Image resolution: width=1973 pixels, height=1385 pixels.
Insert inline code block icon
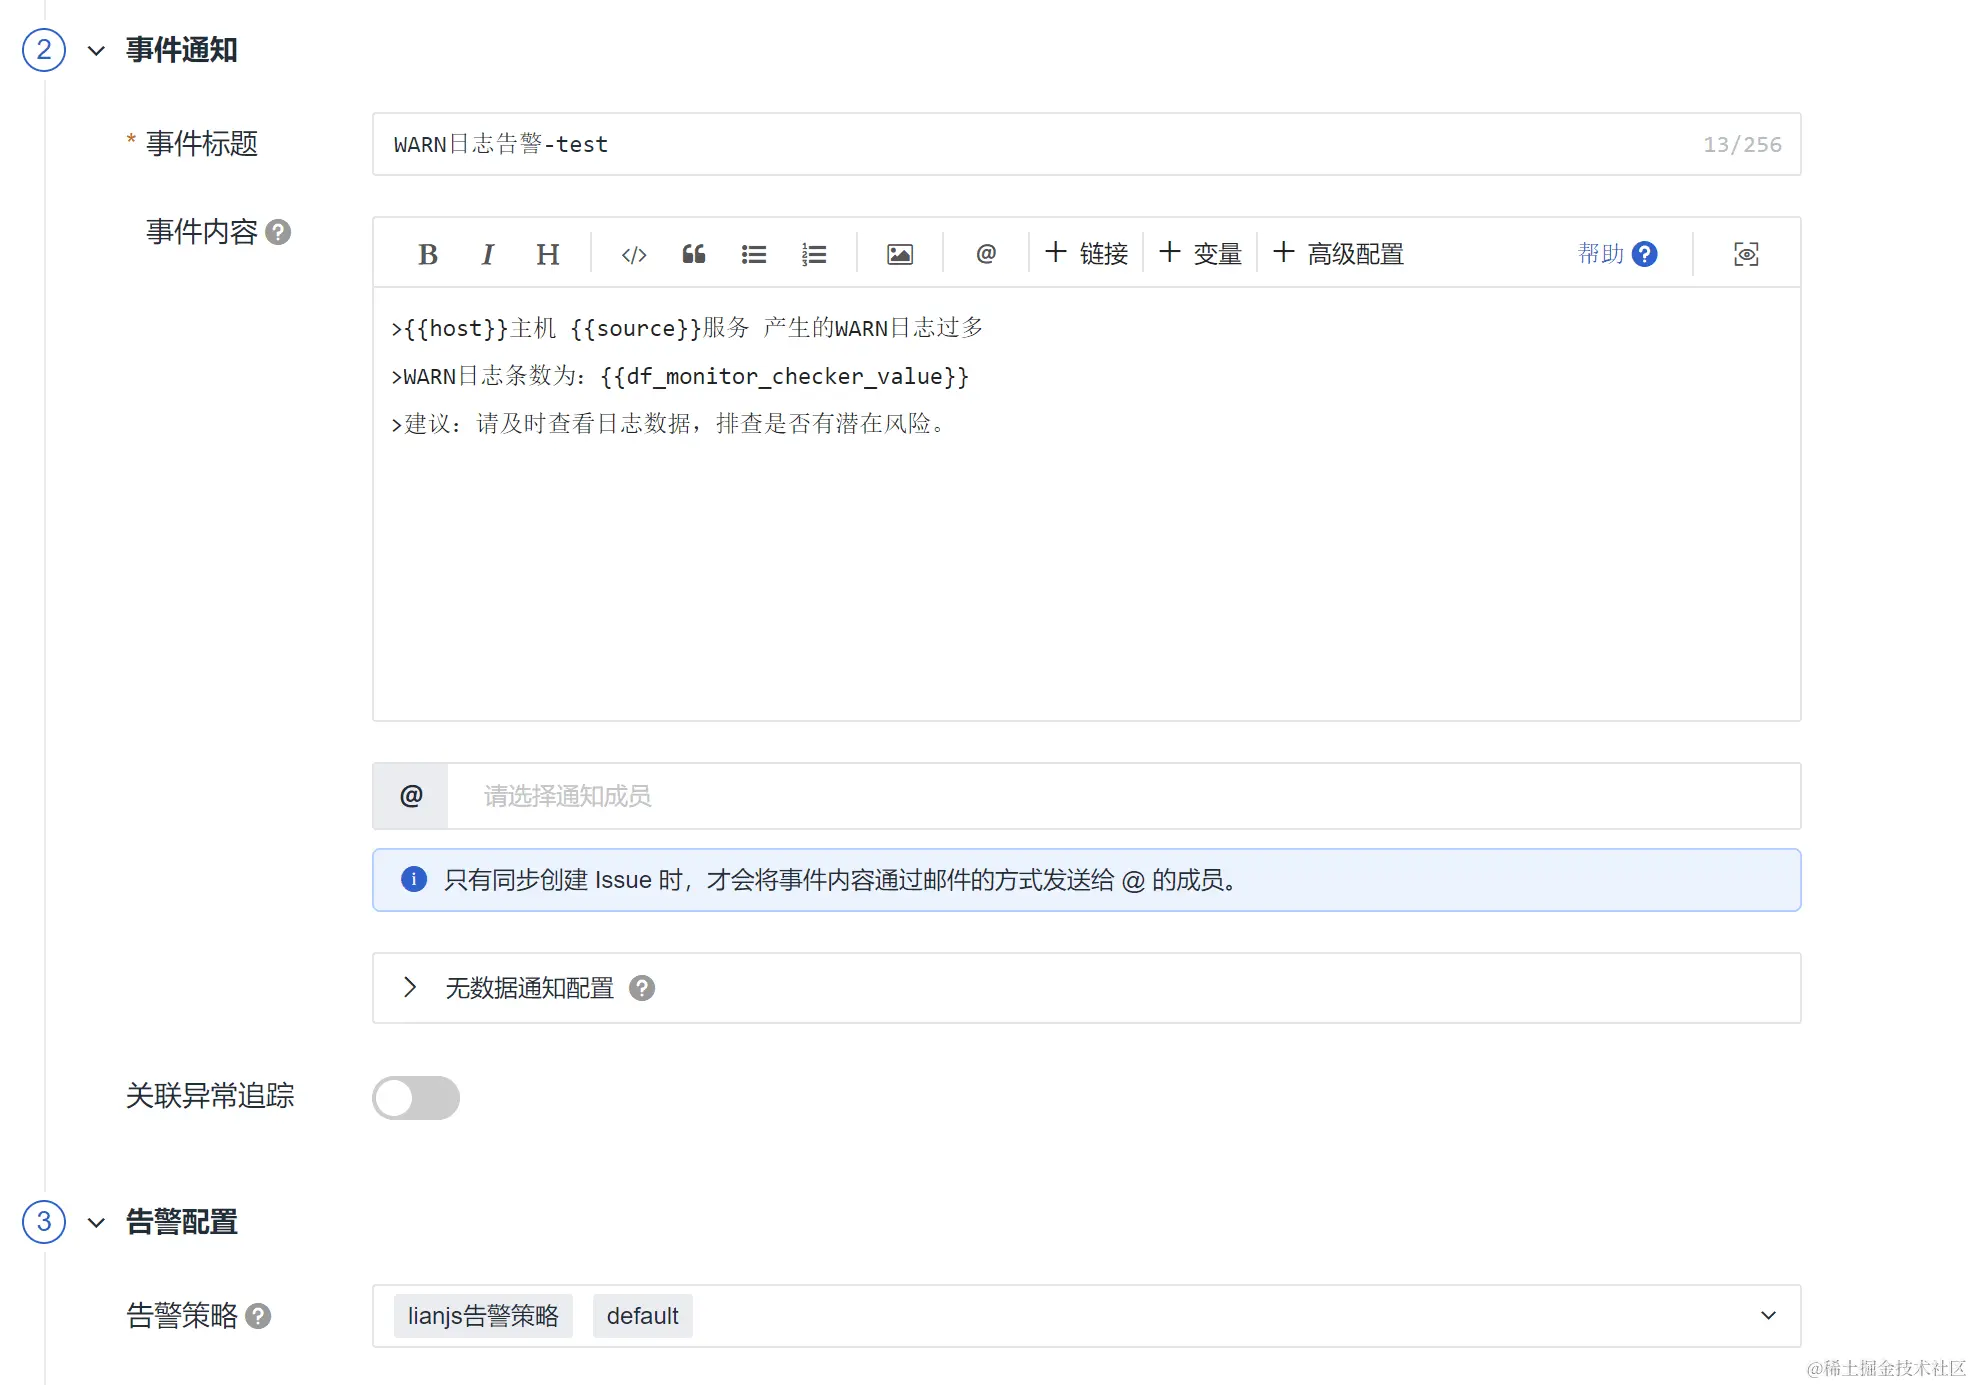[634, 254]
